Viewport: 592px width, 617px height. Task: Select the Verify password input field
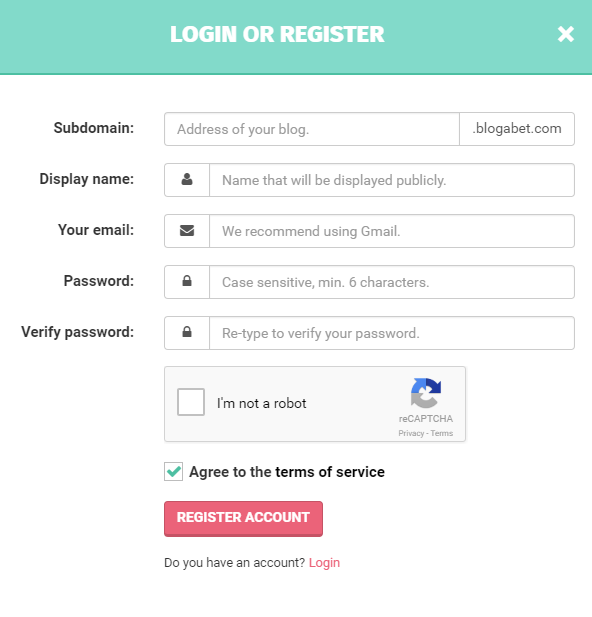click(392, 333)
